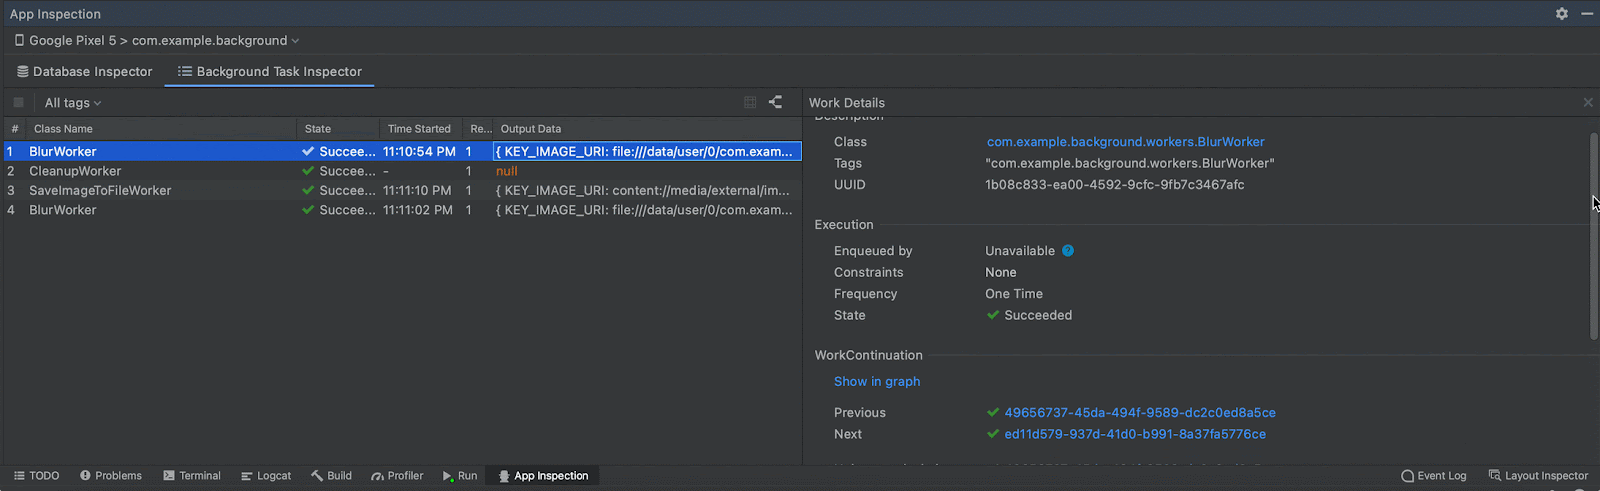Switch to table view icon

pyautogui.click(x=750, y=102)
